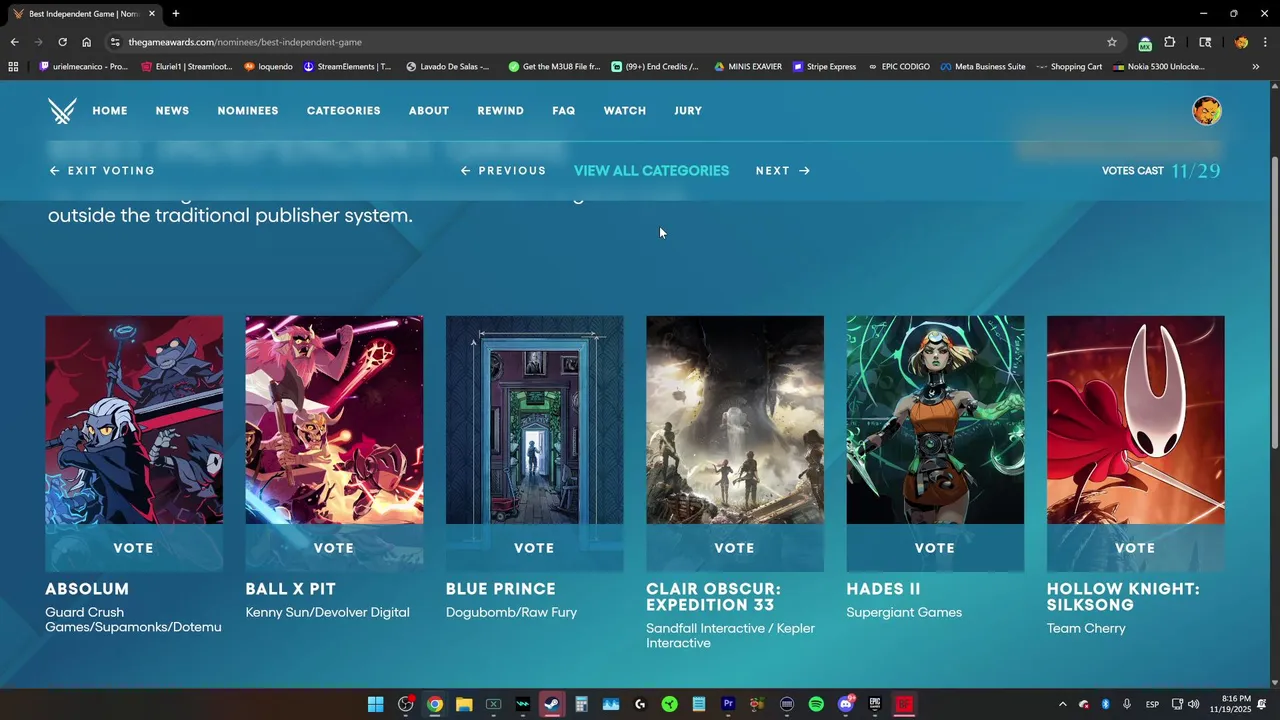1280x720 pixels.
Task: Go to the HOME nav item
Action: tap(110, 111)
